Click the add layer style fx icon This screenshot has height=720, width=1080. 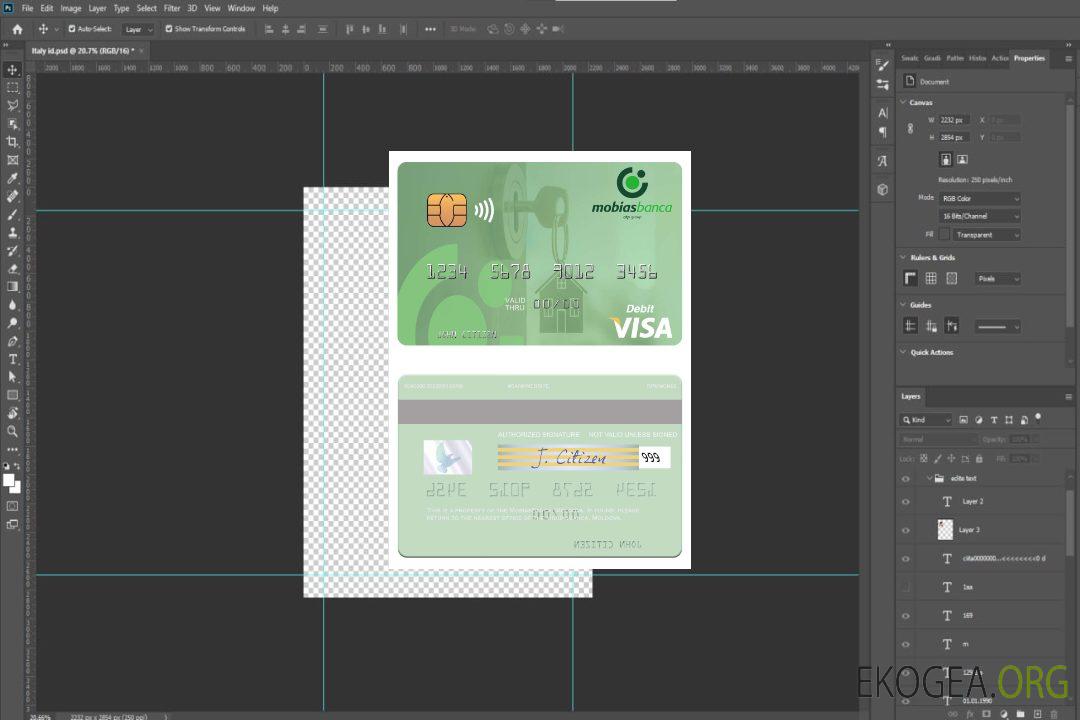click(970, 714)
